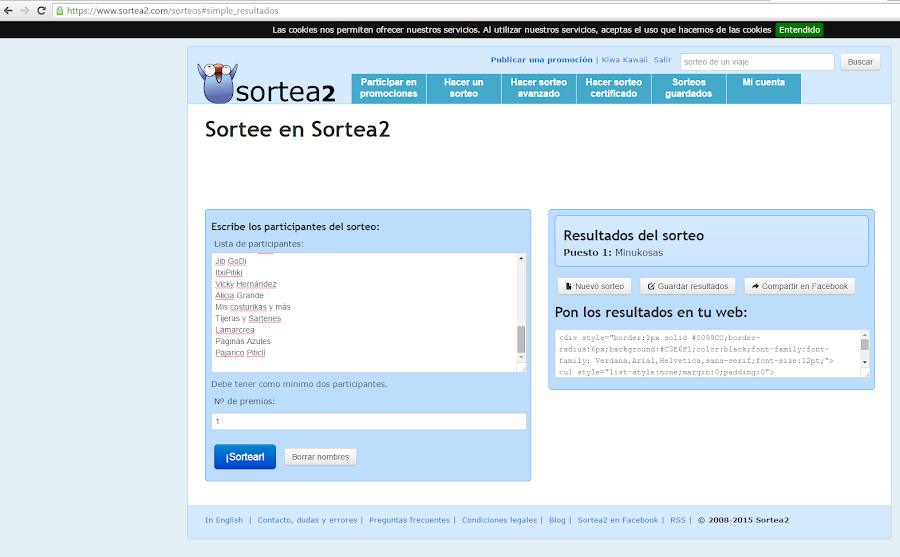Click participants list scroll down arrow
This screenshot has height=557, width=900.
(521, 357)
